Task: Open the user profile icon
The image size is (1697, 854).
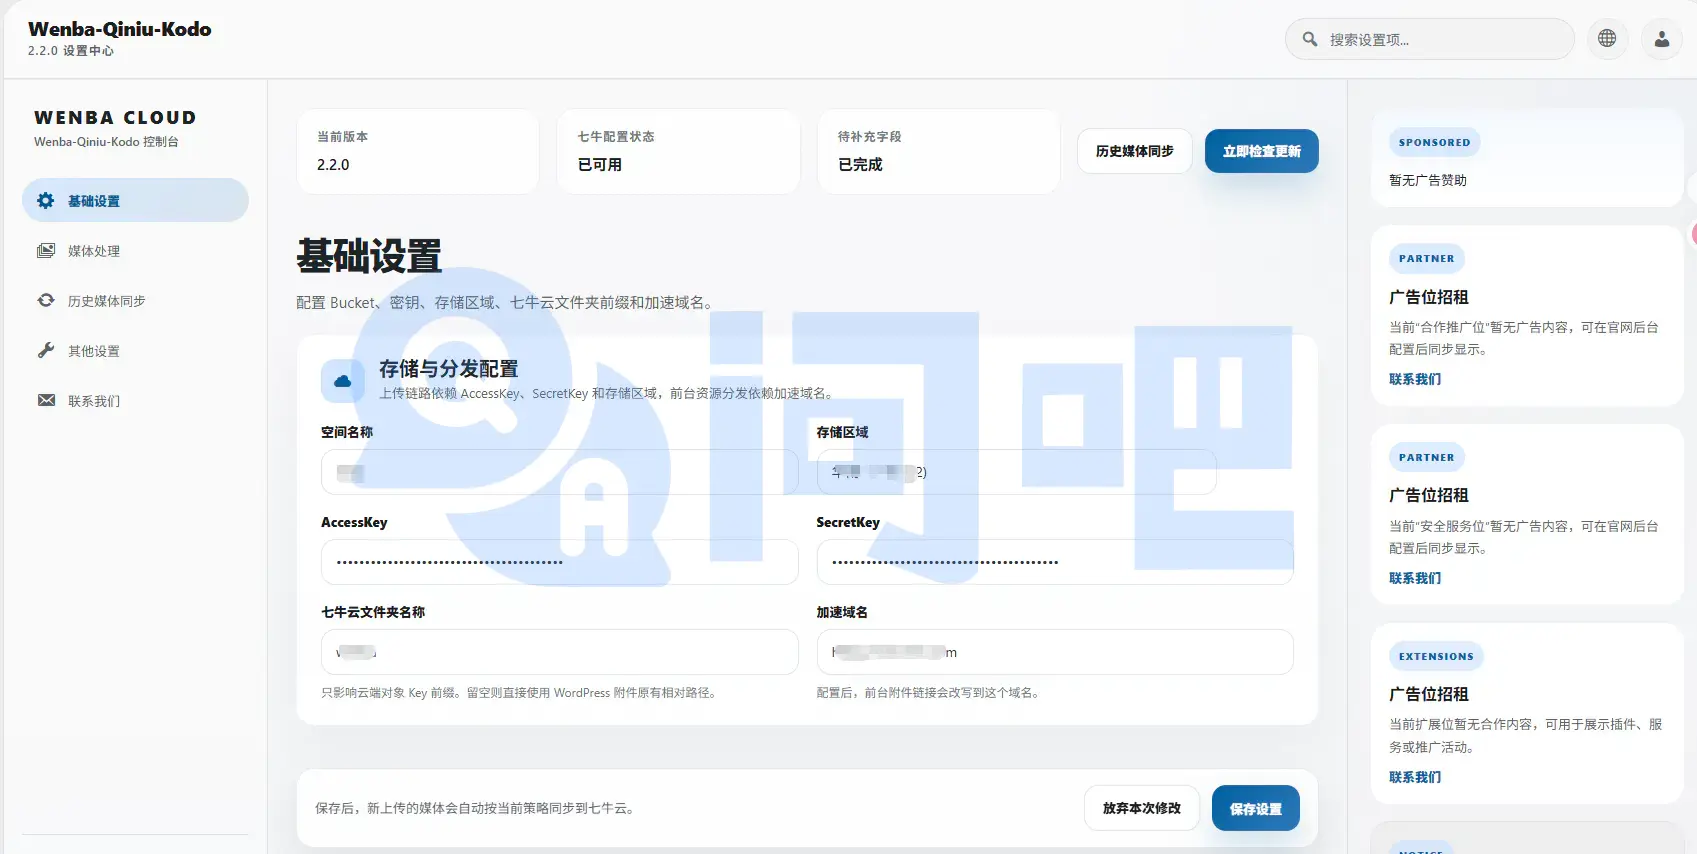Action: pyautogui.click(x=1661, y=39)
